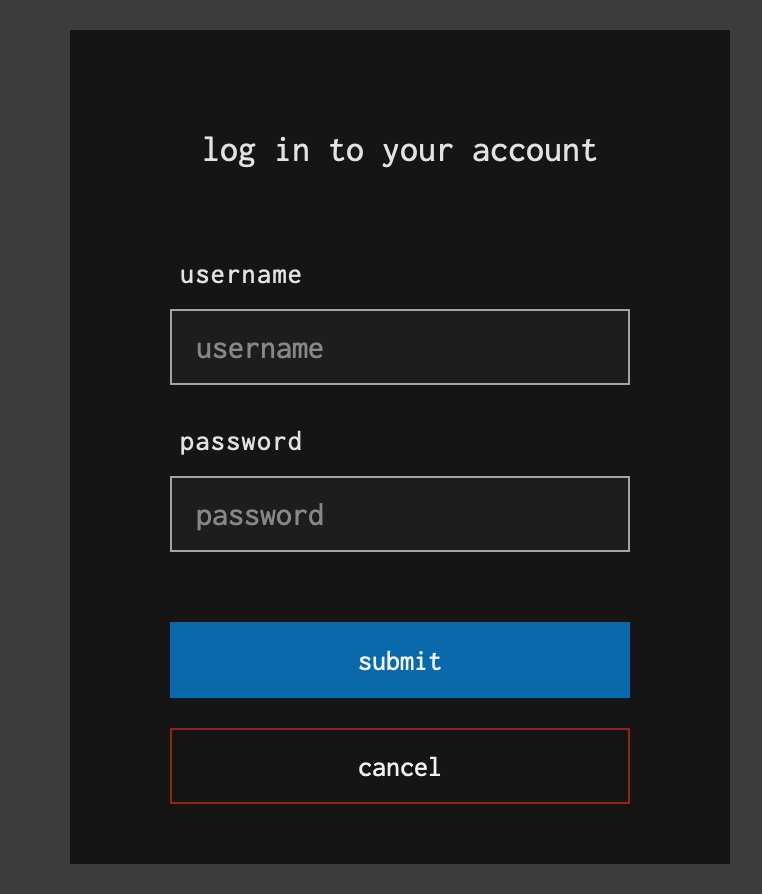Click the area between submit and cancel
The height and width of the screenshot is (894, 762).
[399, 715]
